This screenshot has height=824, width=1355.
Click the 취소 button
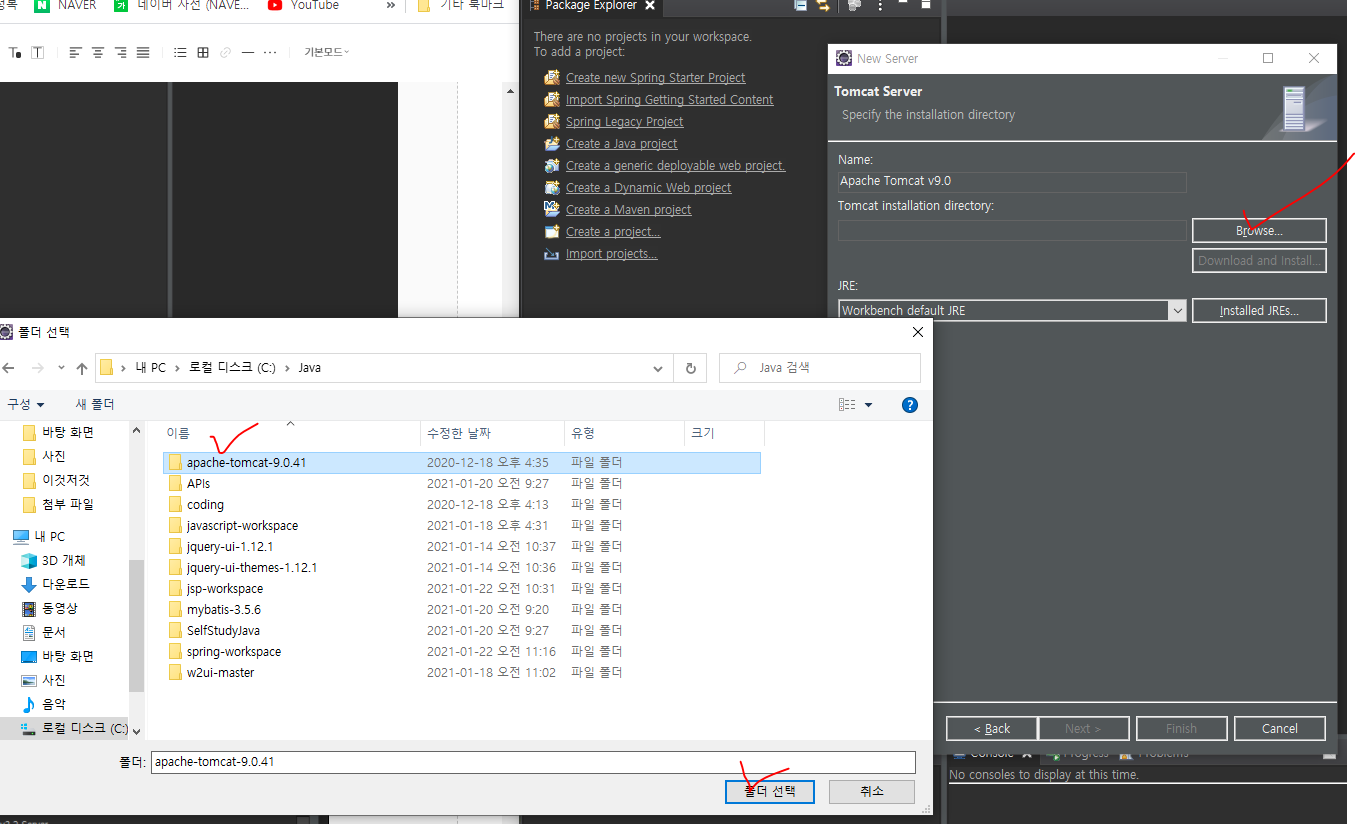coord(872,791)
